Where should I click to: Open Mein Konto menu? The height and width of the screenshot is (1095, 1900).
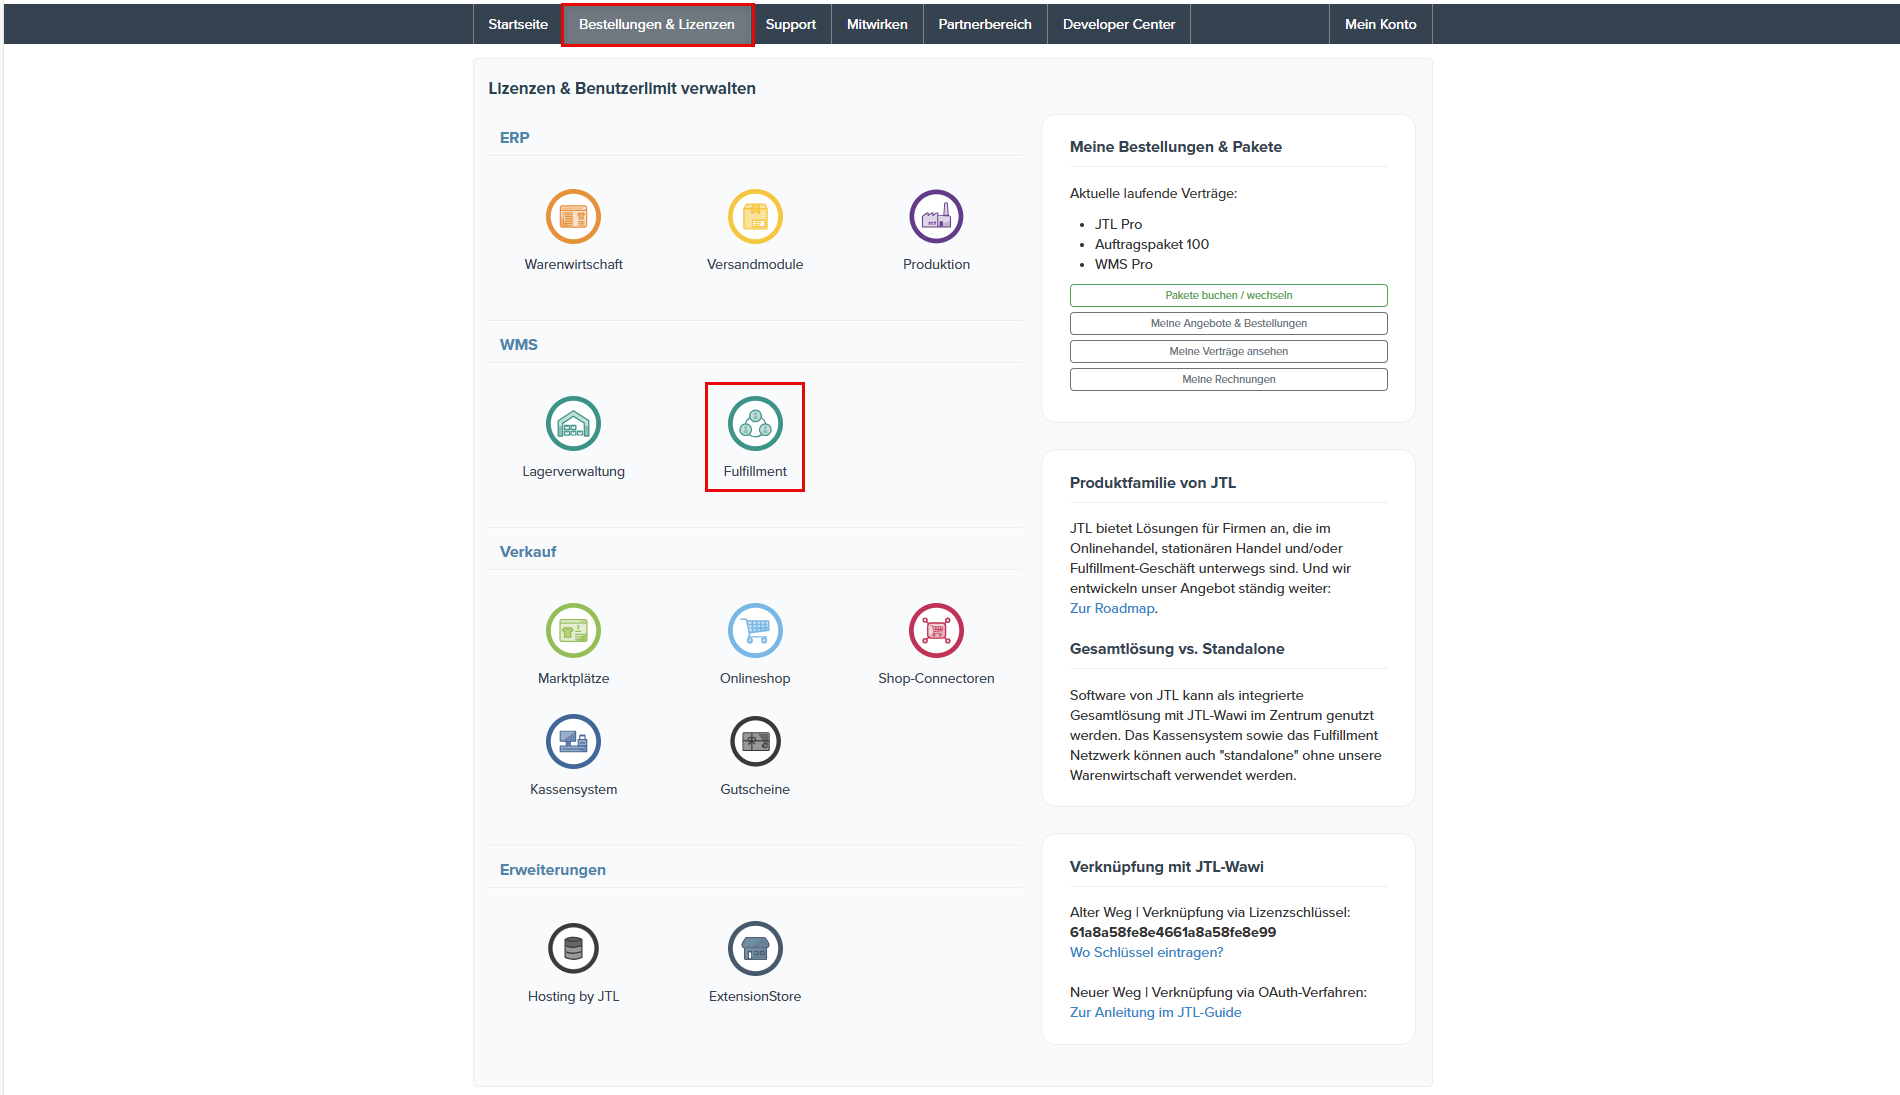[1380, 24]
